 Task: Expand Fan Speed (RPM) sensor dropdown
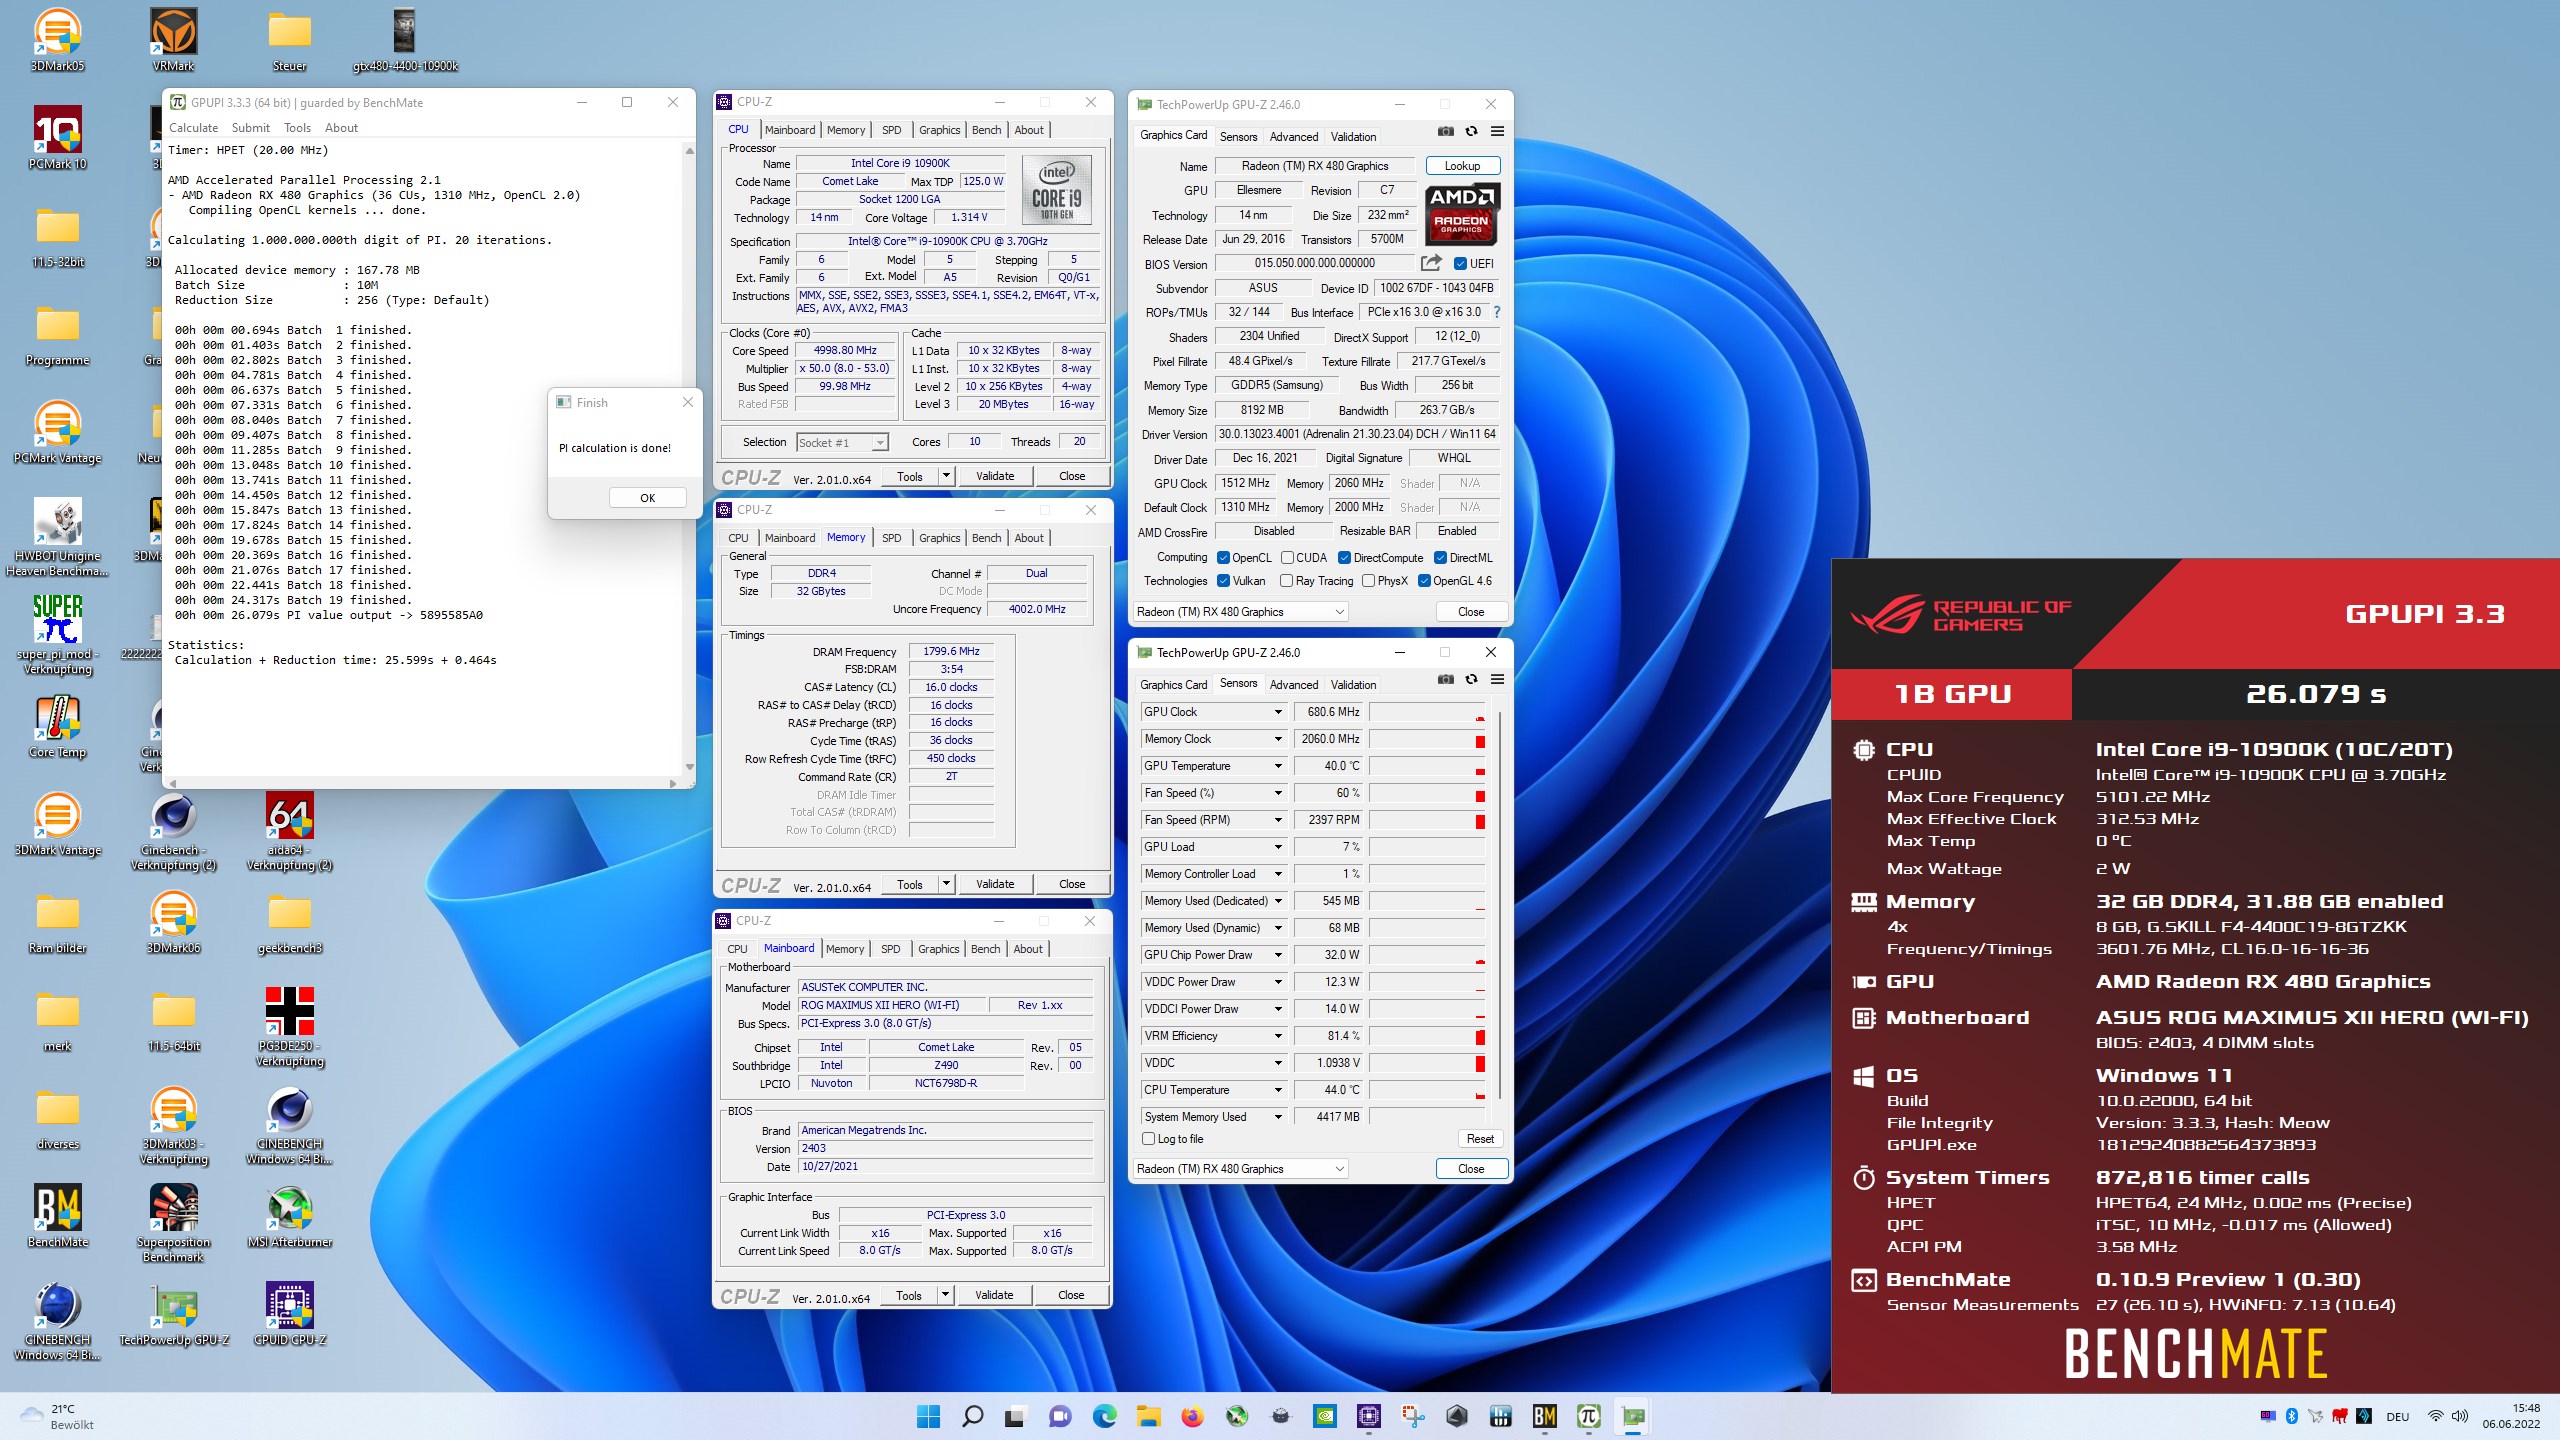click(1278, 820)
